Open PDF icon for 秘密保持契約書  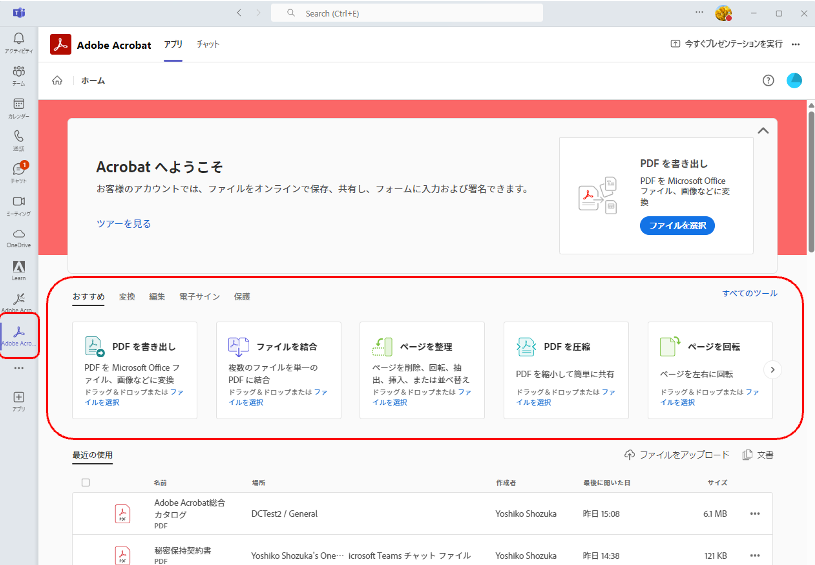(x=123, y=555)
